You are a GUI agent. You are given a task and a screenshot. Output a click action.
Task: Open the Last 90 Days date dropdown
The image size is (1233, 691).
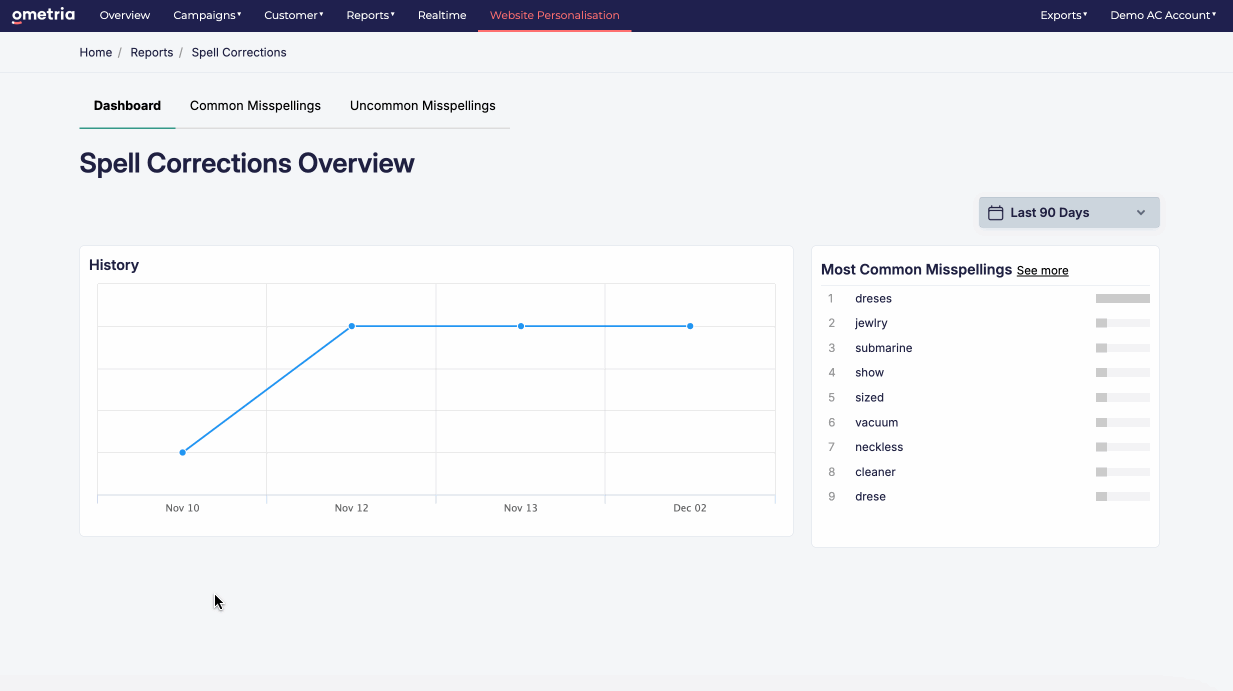point(1068,213)
